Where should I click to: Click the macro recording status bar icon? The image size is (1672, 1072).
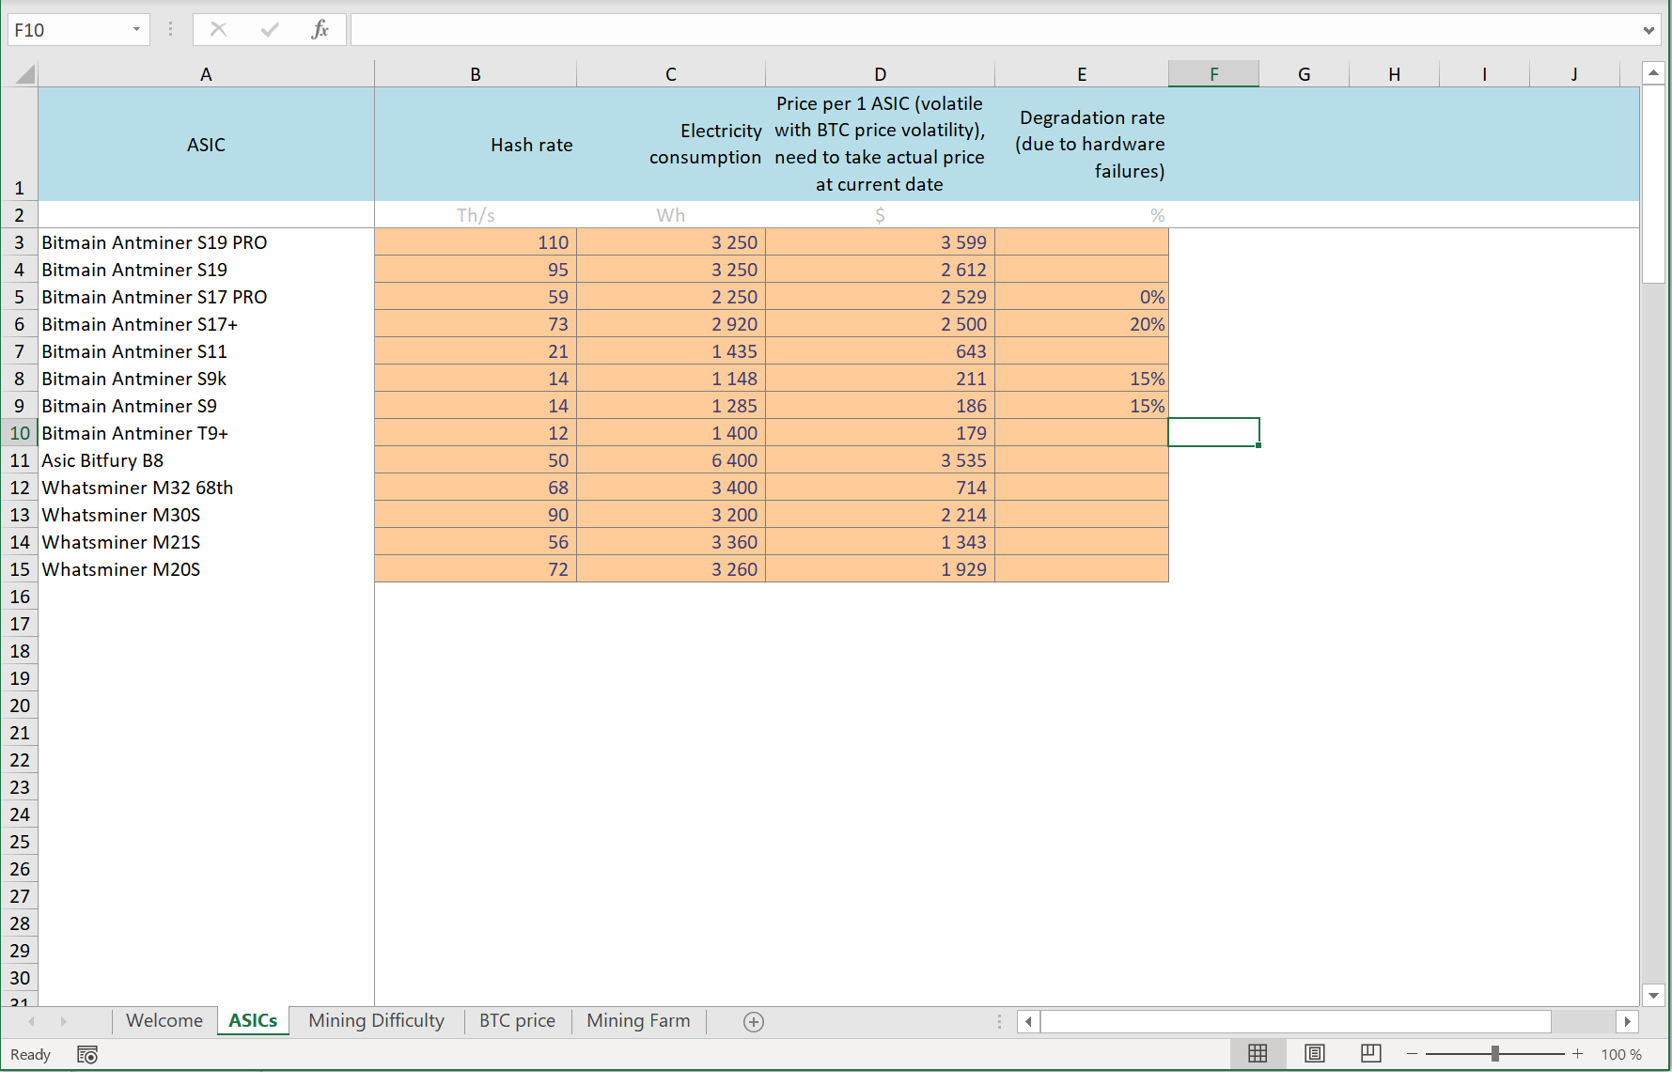[87, 1054]
